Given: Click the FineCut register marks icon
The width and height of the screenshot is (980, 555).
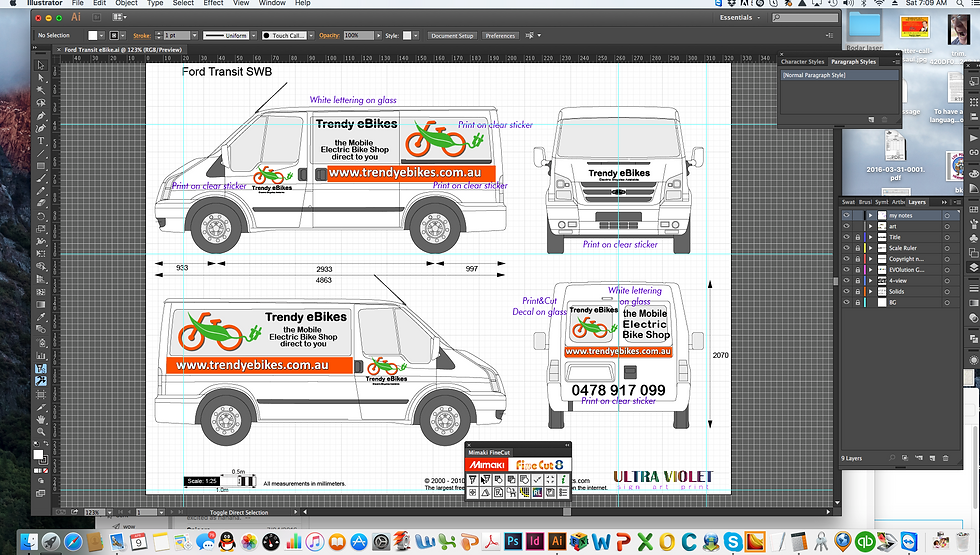Looking at the screenshot, I should tap(550, 480).
